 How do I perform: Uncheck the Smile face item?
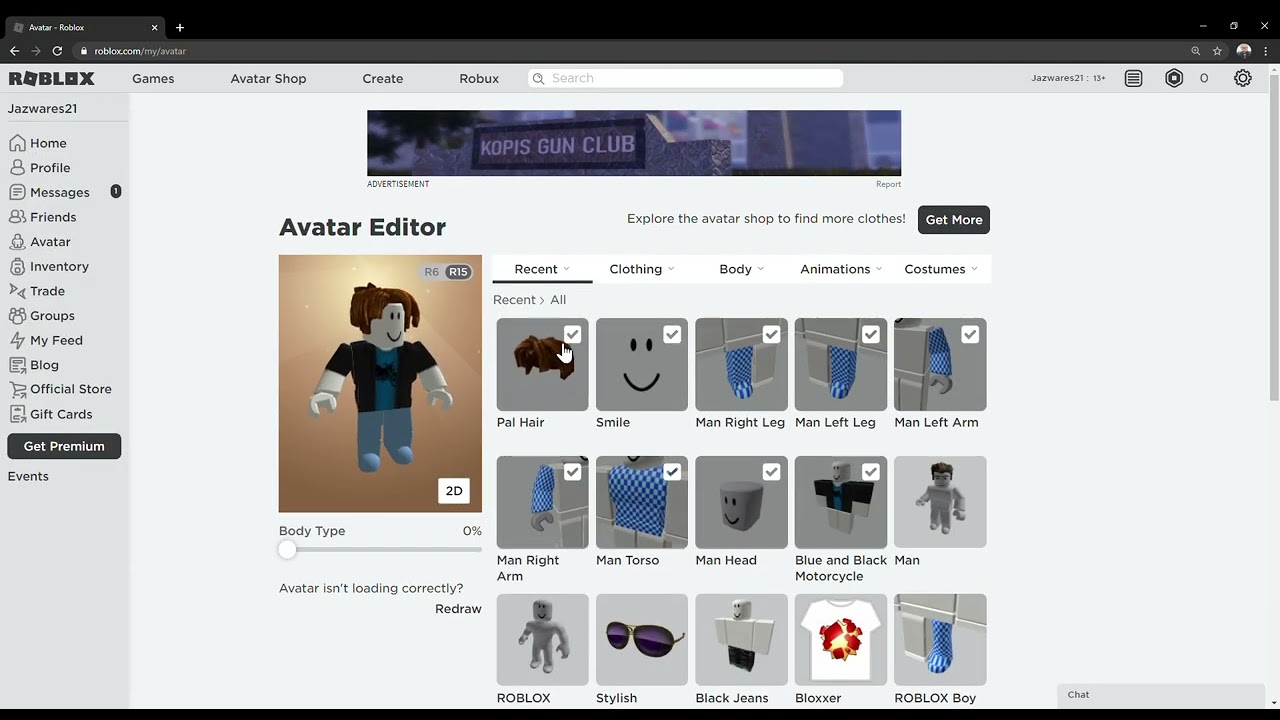pyautogui.click(x=672, y=334)
